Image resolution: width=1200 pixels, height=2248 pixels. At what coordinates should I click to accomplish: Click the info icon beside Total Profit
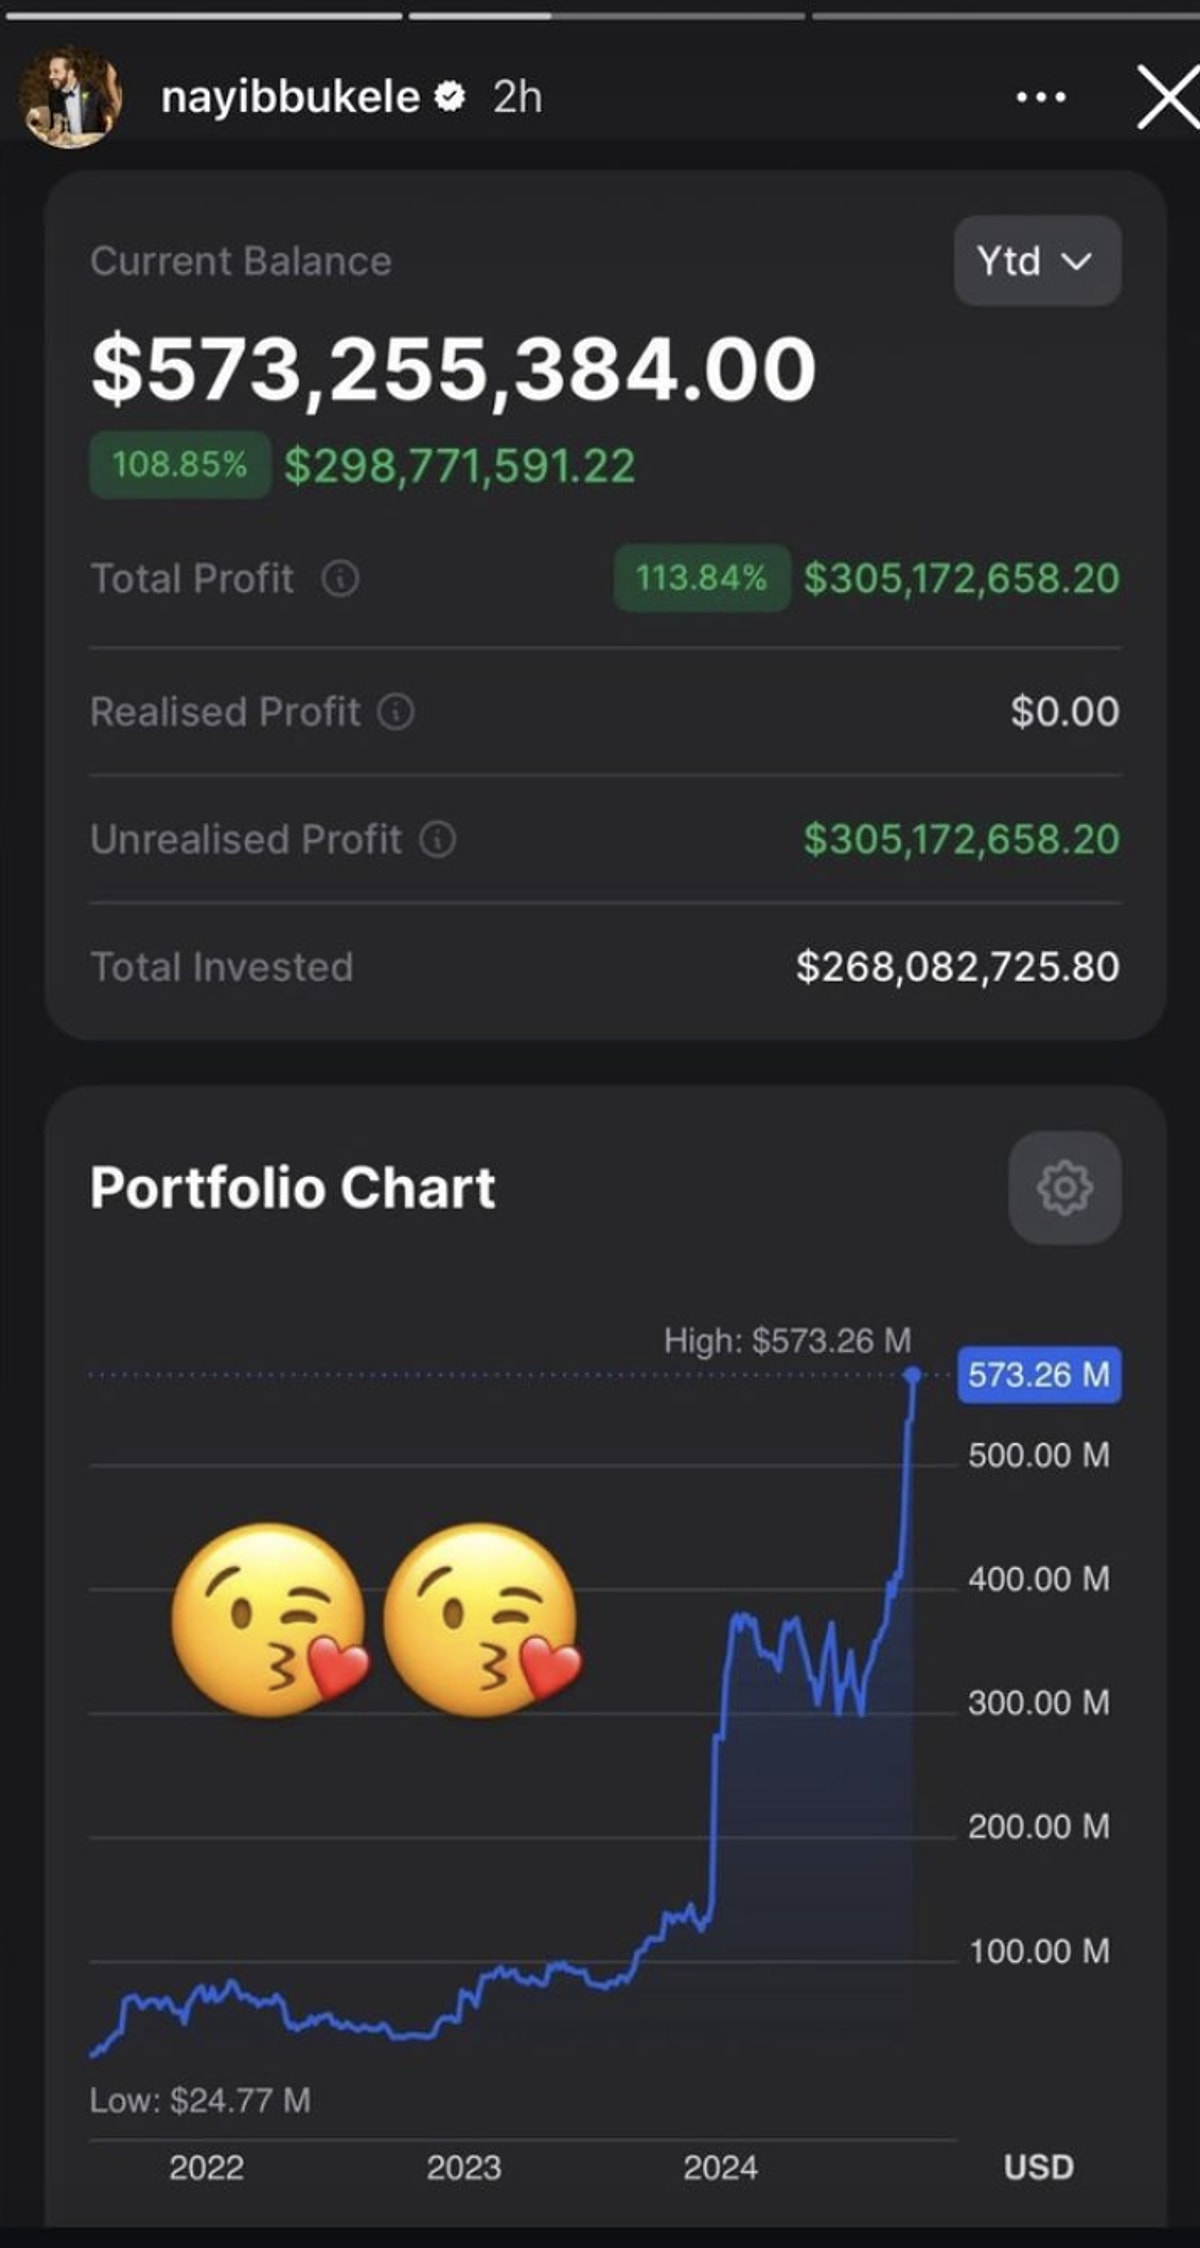click(x=340, y=578)
